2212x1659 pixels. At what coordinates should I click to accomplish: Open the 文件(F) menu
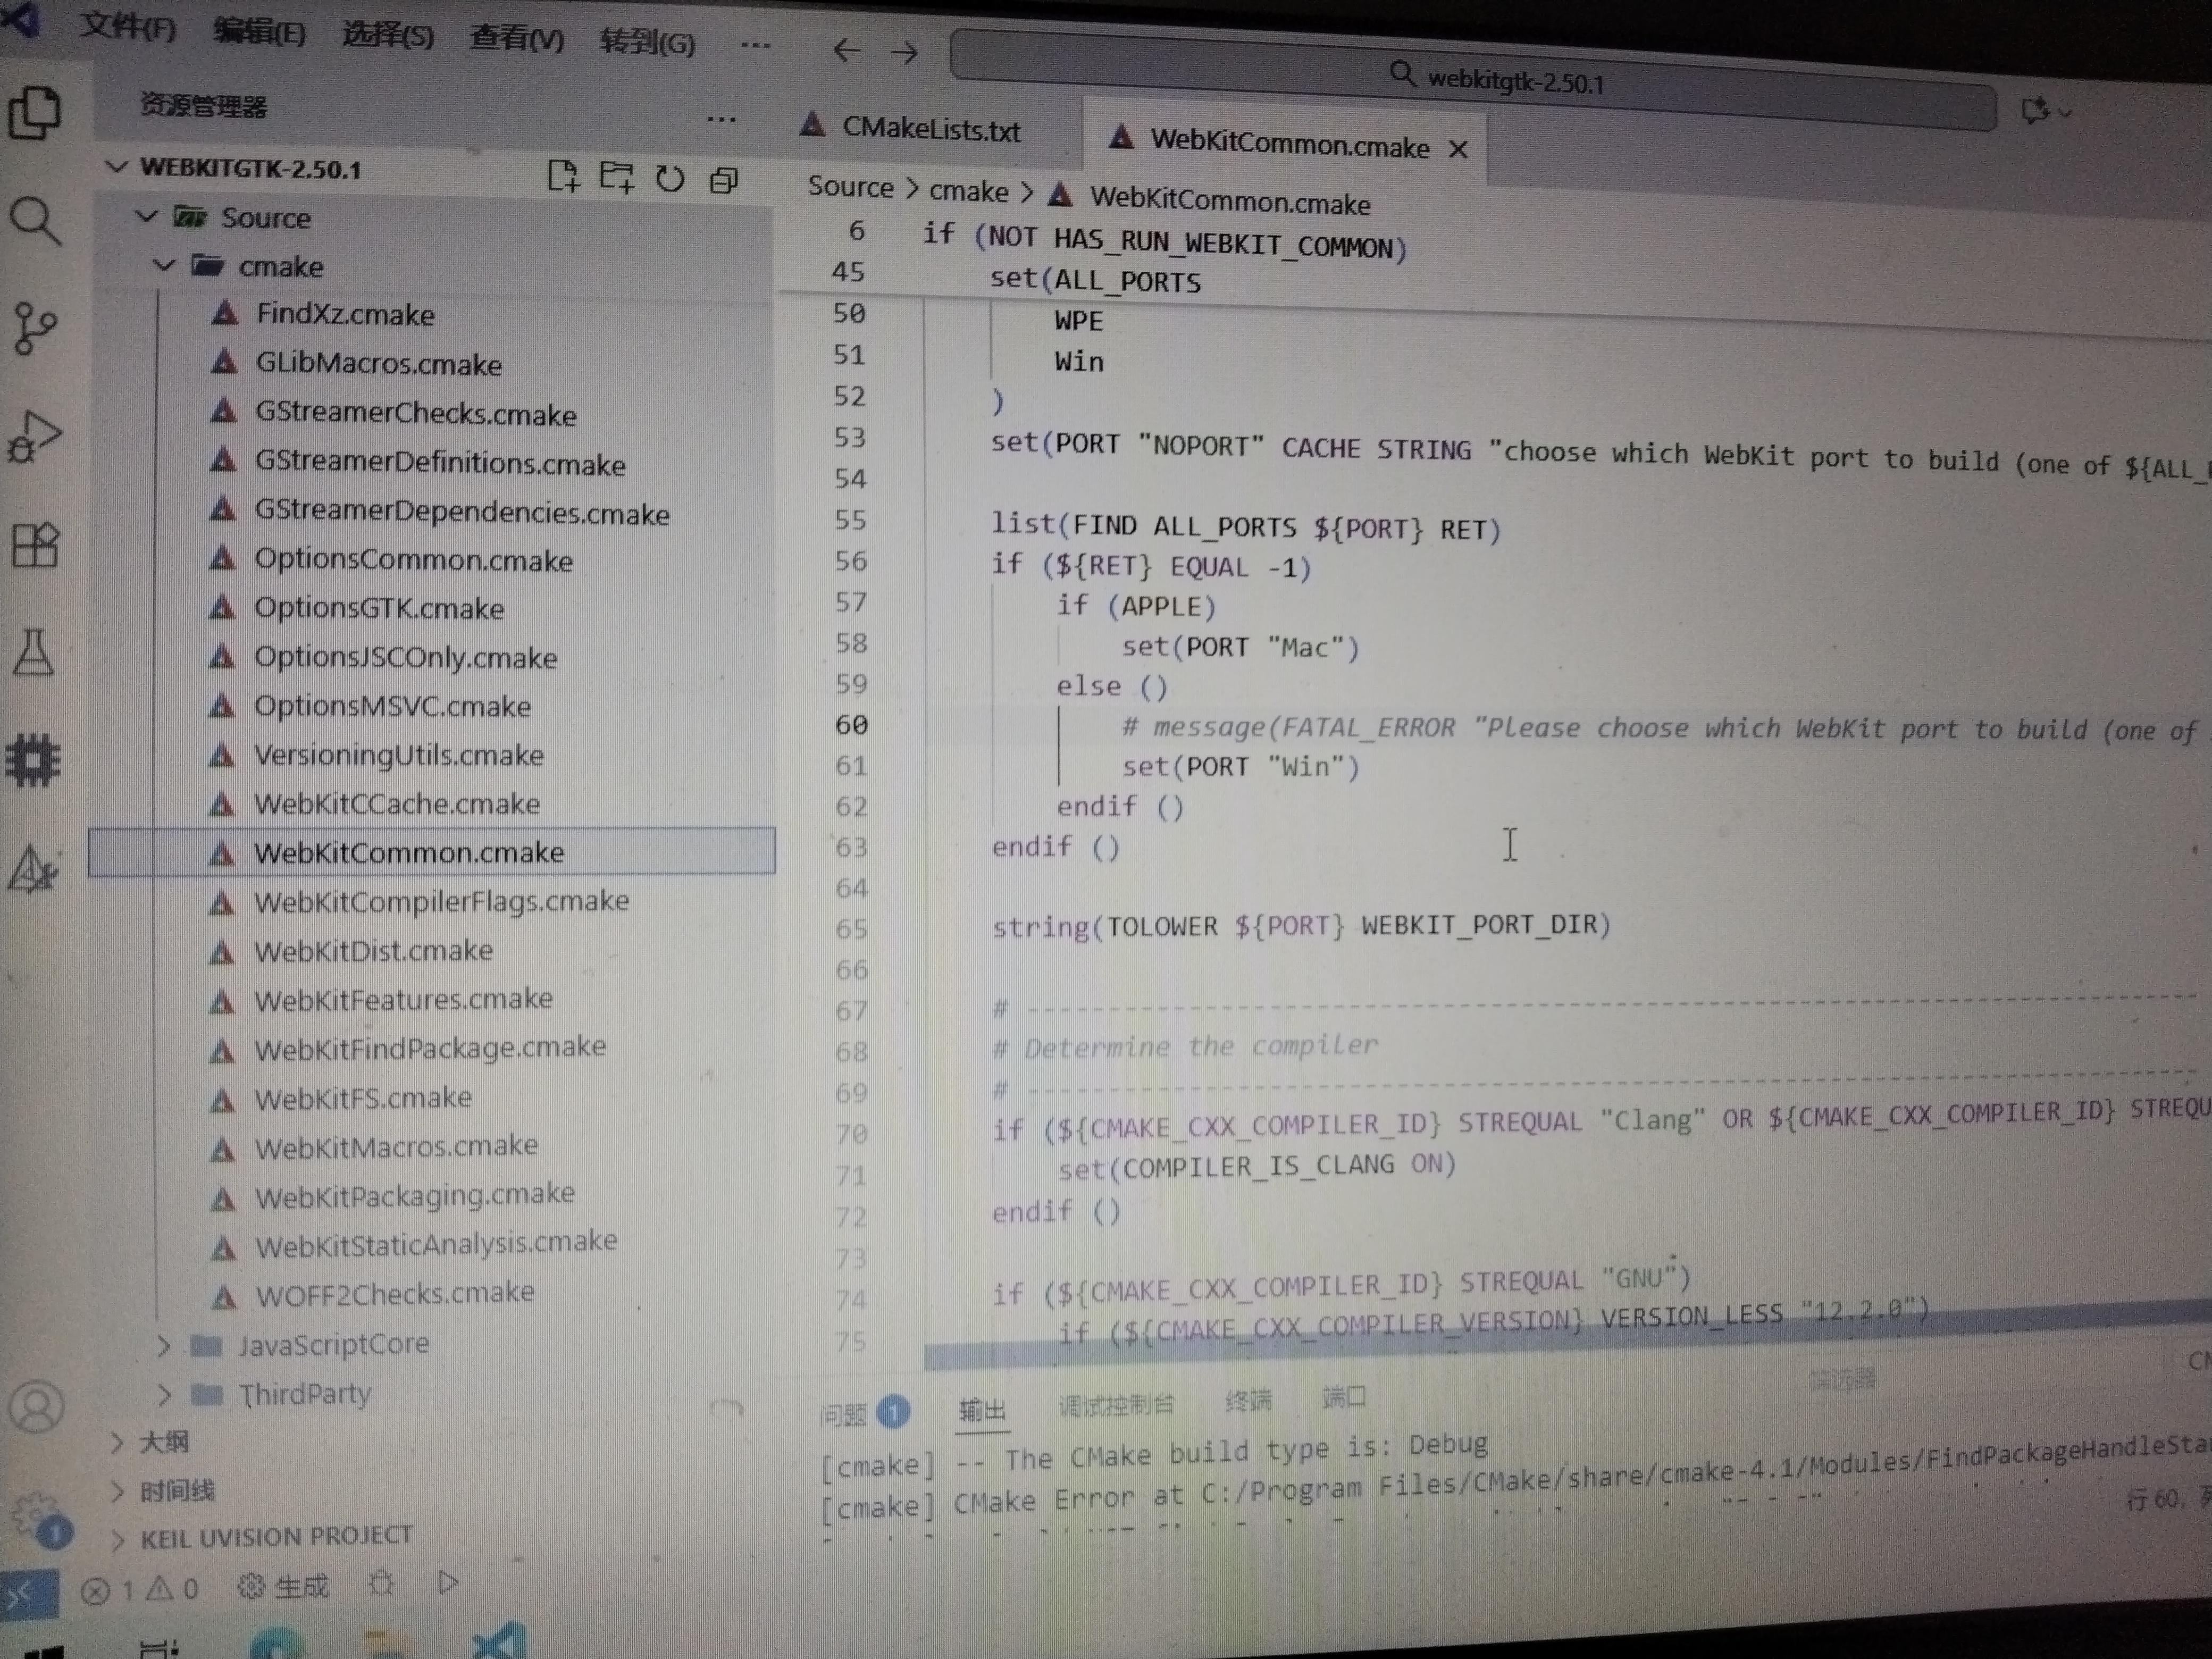point(127,27)
